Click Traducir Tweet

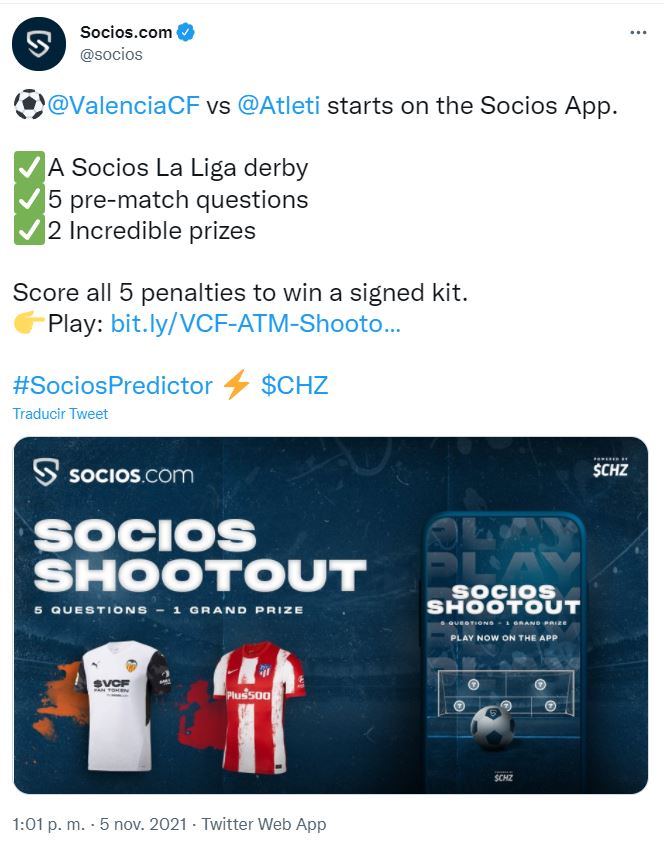coord(60,414)
